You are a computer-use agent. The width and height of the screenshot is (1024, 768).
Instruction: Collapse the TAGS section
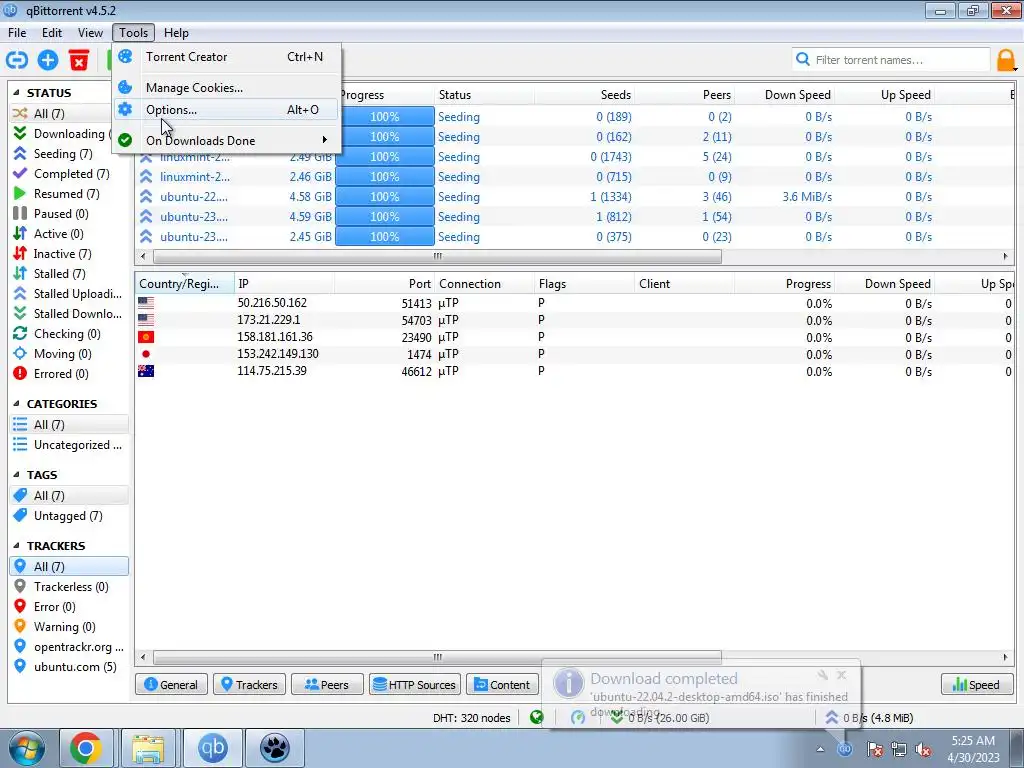pyautogui.click(x=16, y=475)
